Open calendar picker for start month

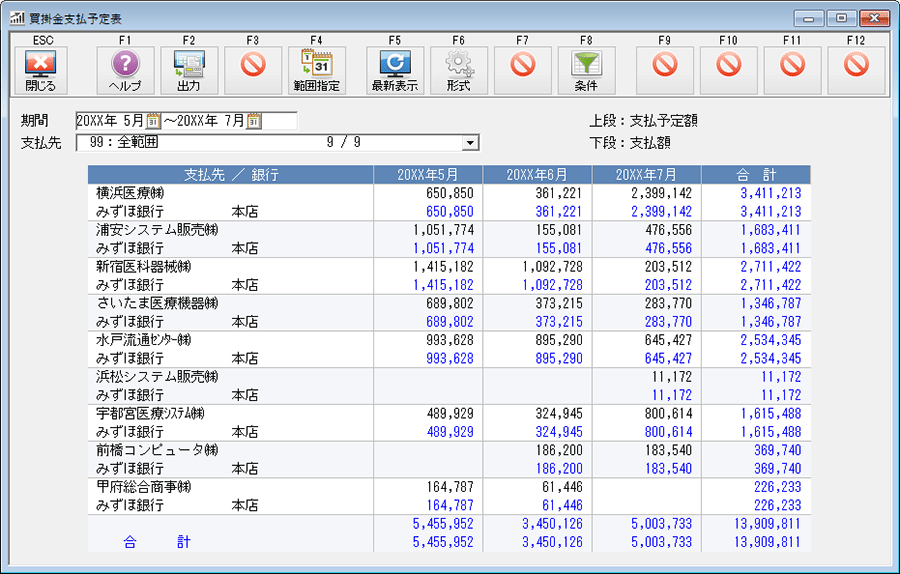click(153, 121)
